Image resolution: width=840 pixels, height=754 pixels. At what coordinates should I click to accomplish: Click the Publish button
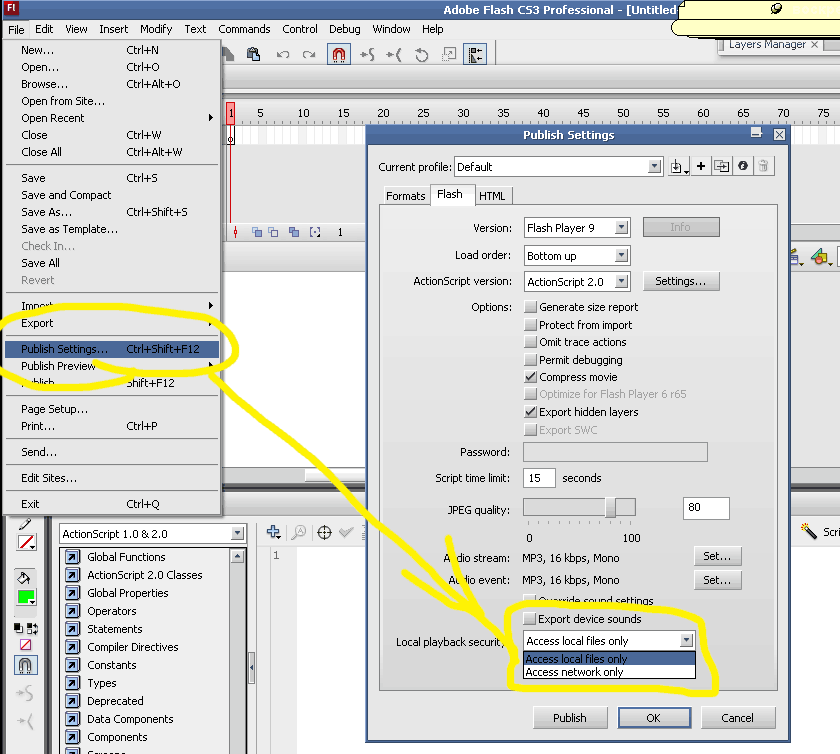[570, 718]
